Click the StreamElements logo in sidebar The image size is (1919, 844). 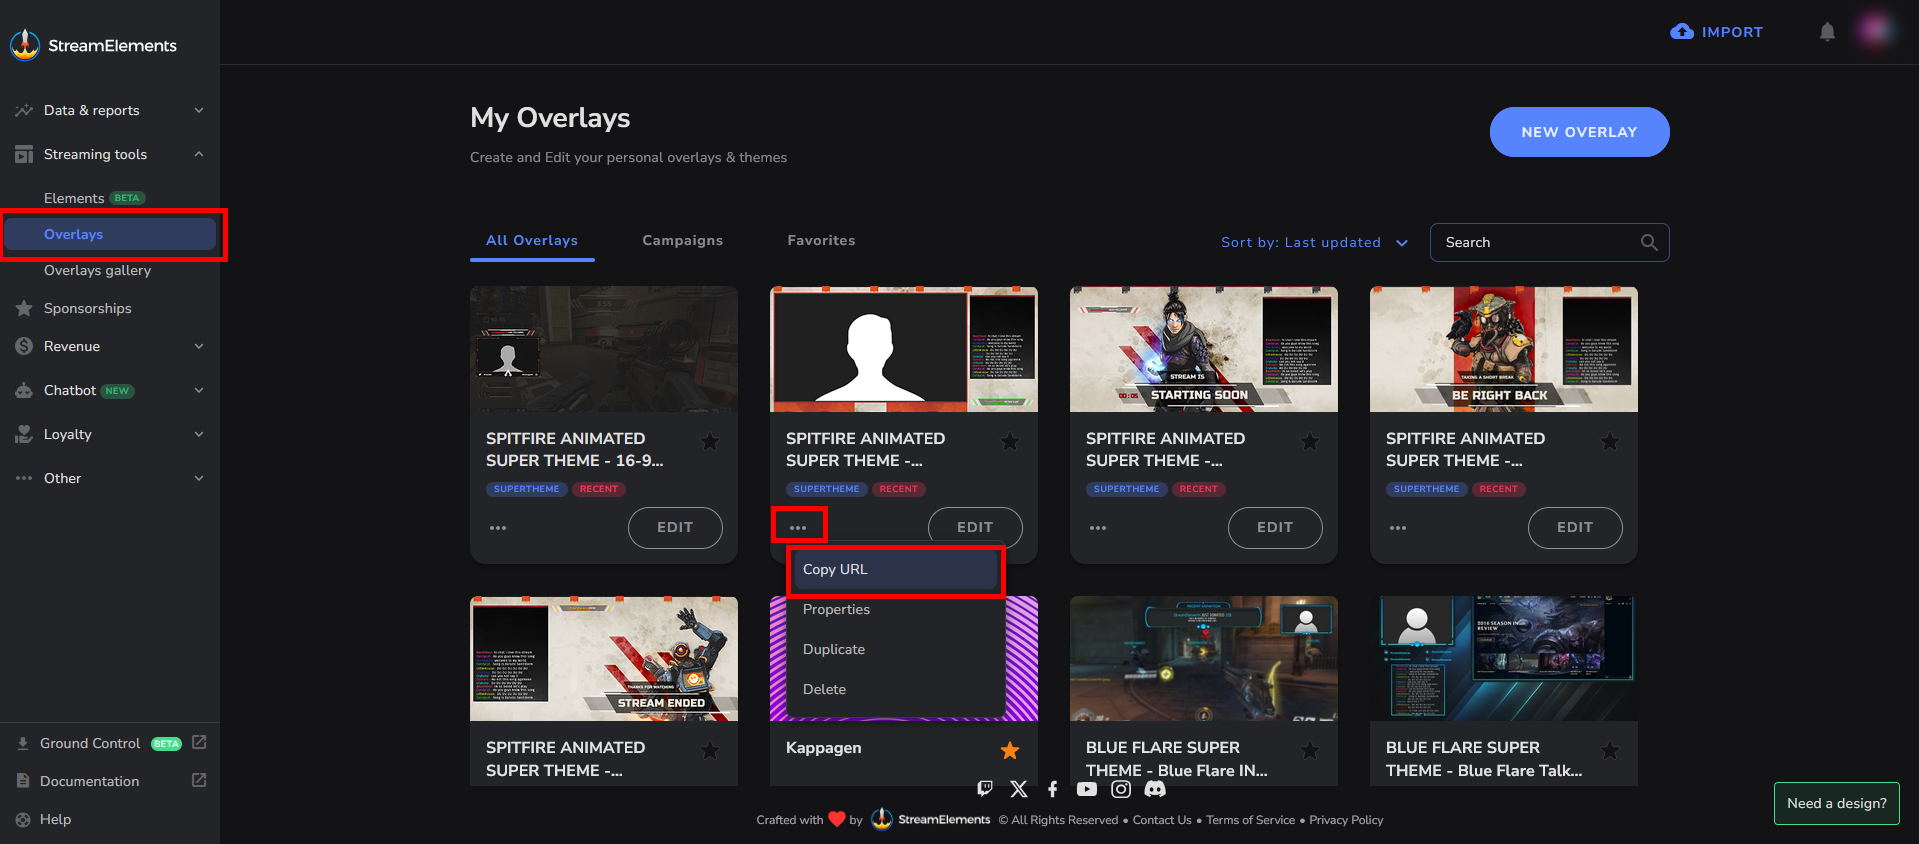93,45
